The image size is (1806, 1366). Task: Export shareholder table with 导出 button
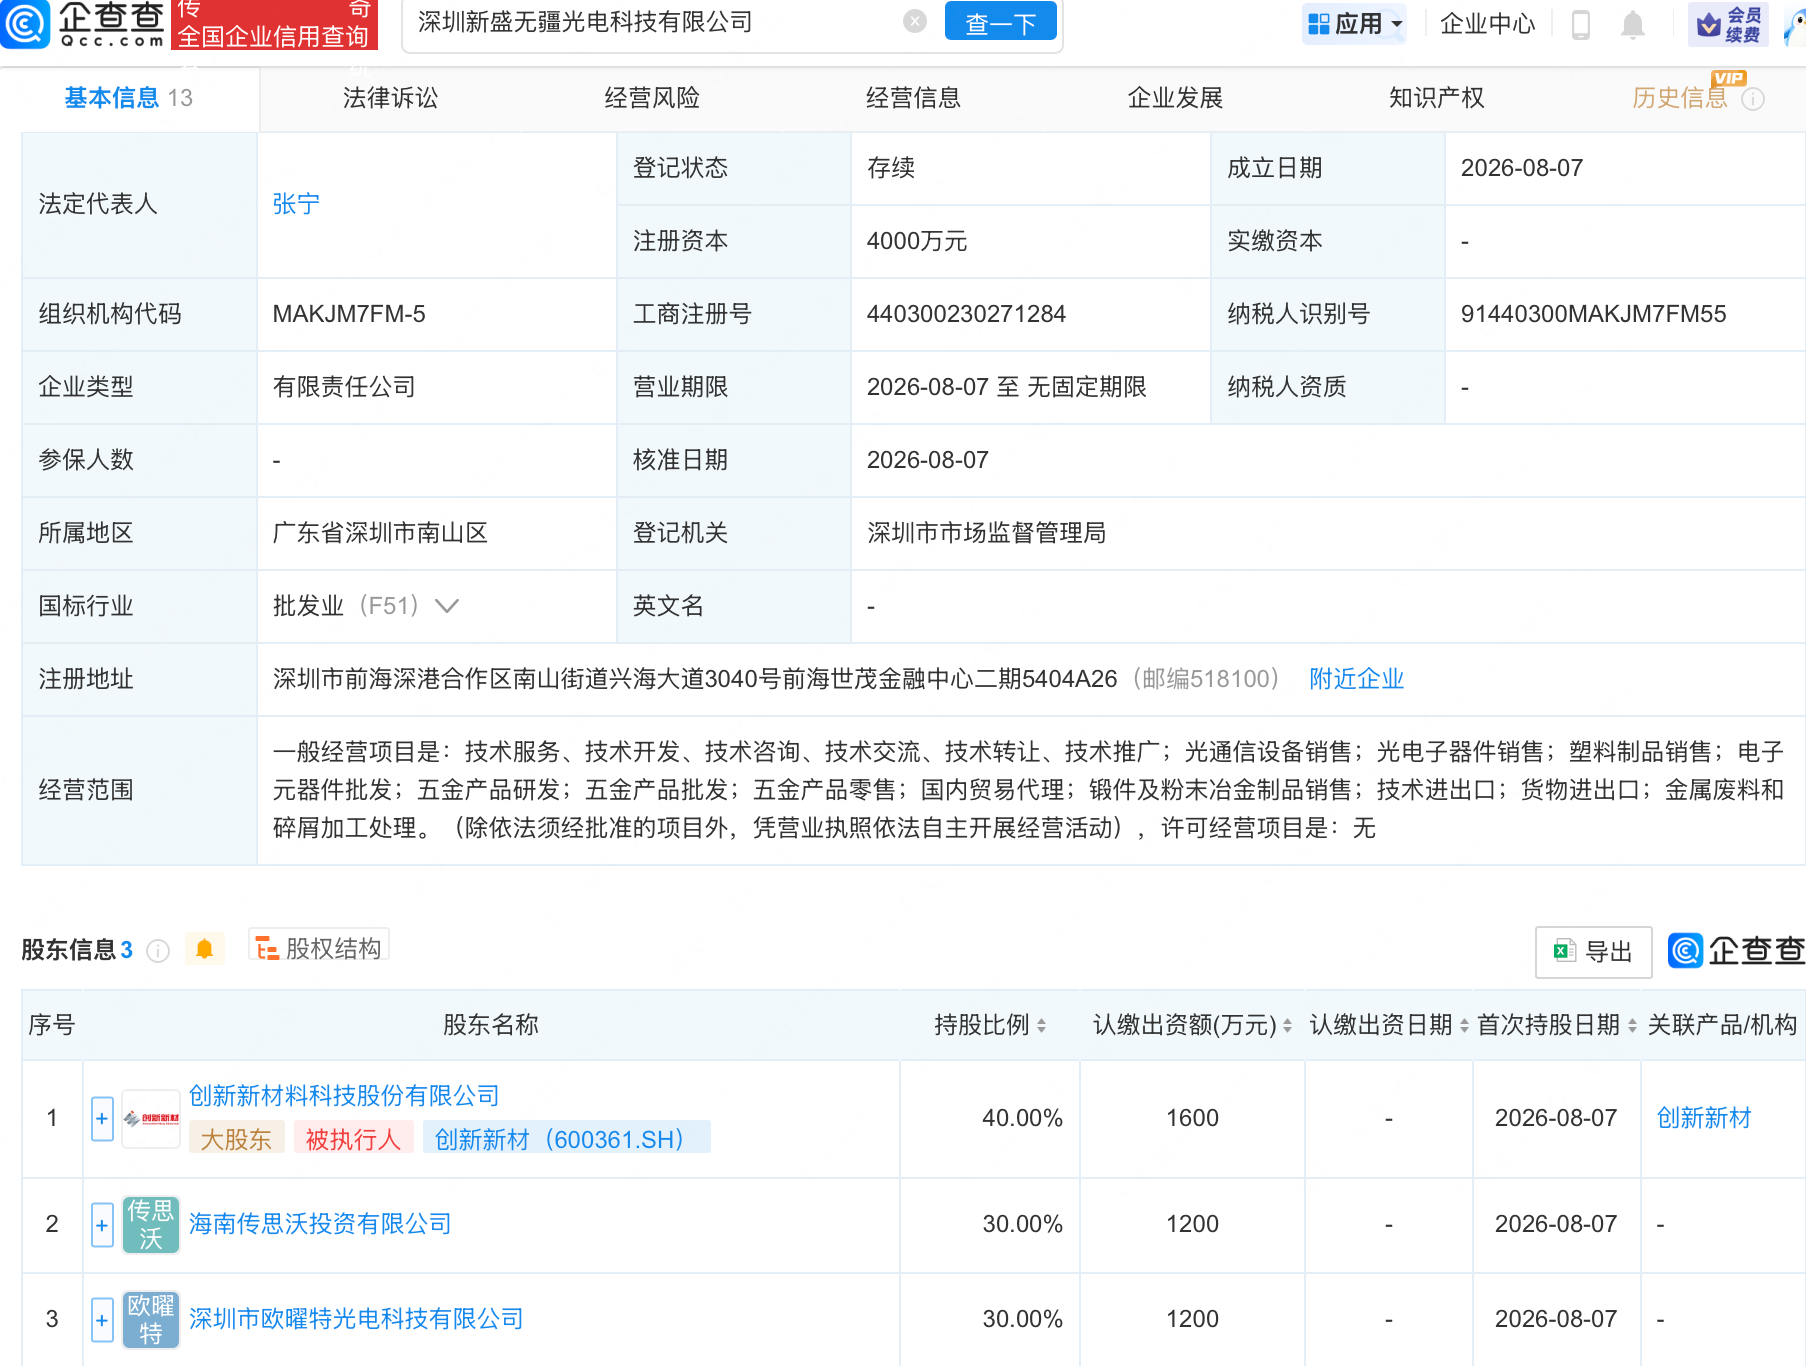click(x=1594, y=952)
